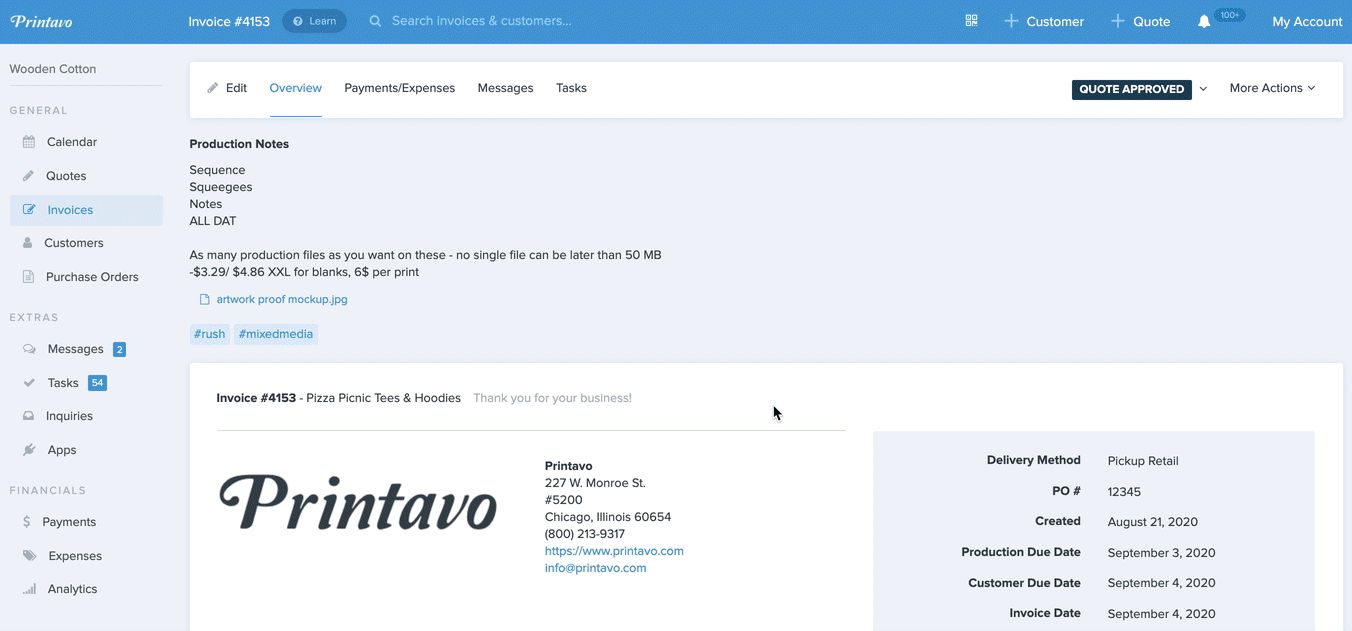
Task: Click the plus icon beside Quote
Action: pos(1118,21)
